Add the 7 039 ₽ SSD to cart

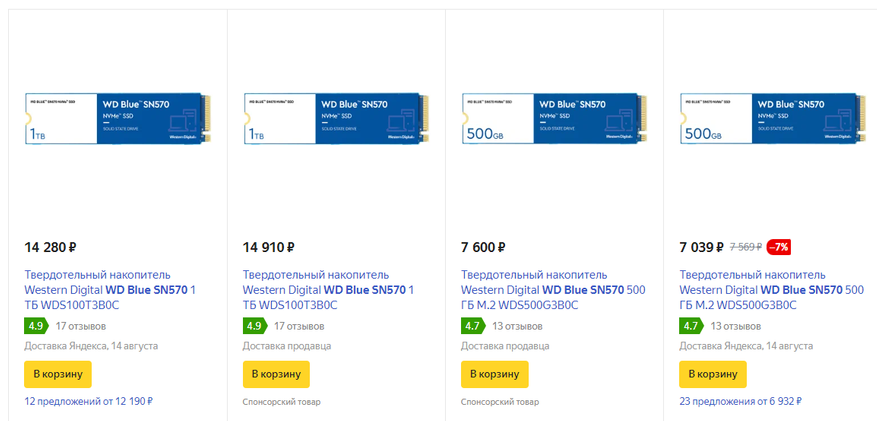pyautogui.click(x=712, y=374)
